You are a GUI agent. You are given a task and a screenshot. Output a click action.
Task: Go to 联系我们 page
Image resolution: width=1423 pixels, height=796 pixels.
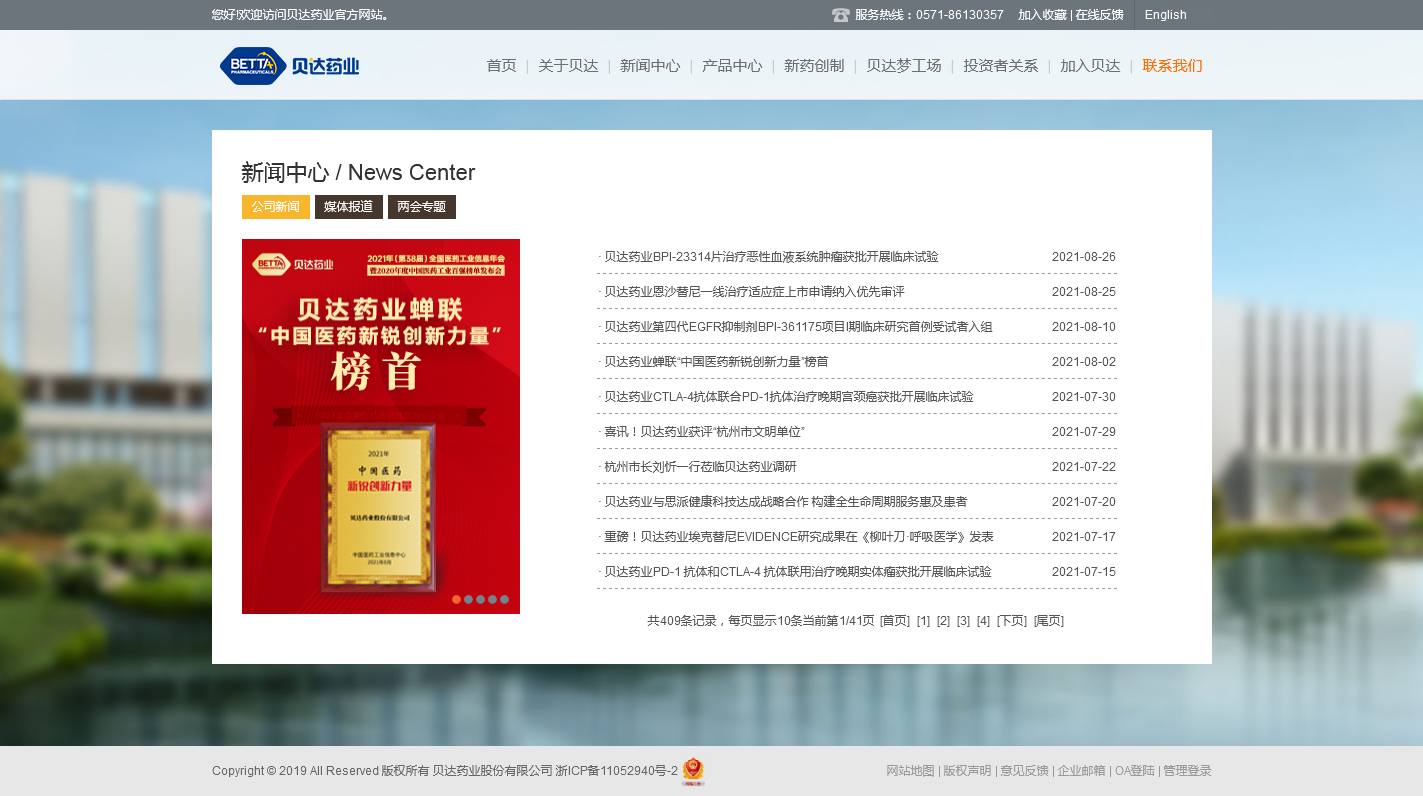click(x=1172, y=66)
